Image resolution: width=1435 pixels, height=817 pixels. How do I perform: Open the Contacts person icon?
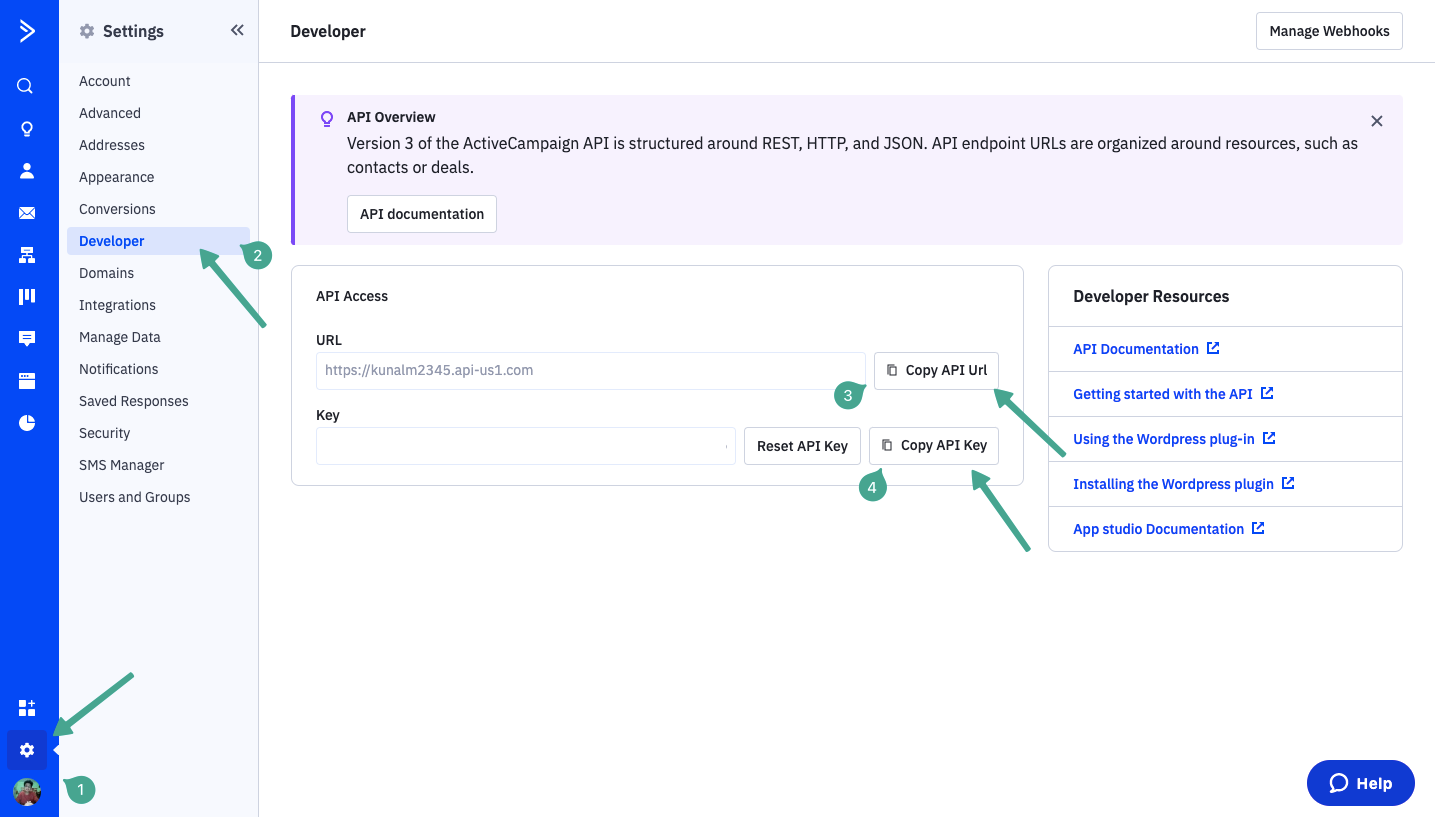pyautogui.click(x=27, y=171)
